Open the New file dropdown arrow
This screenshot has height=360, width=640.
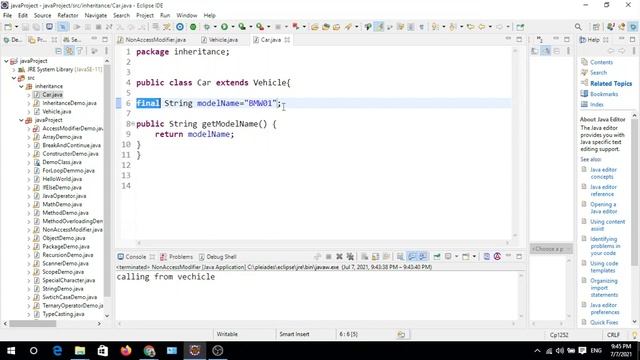pyautogui.click(x=16, y=27)
